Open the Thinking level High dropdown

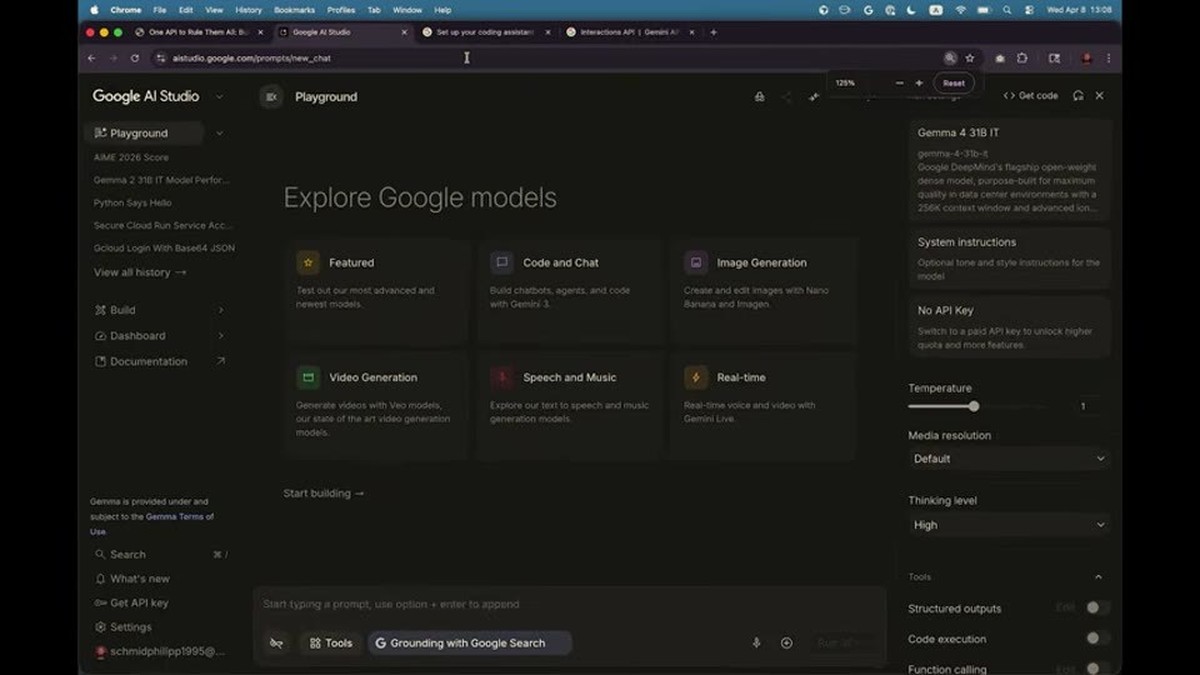point(1009,525)
